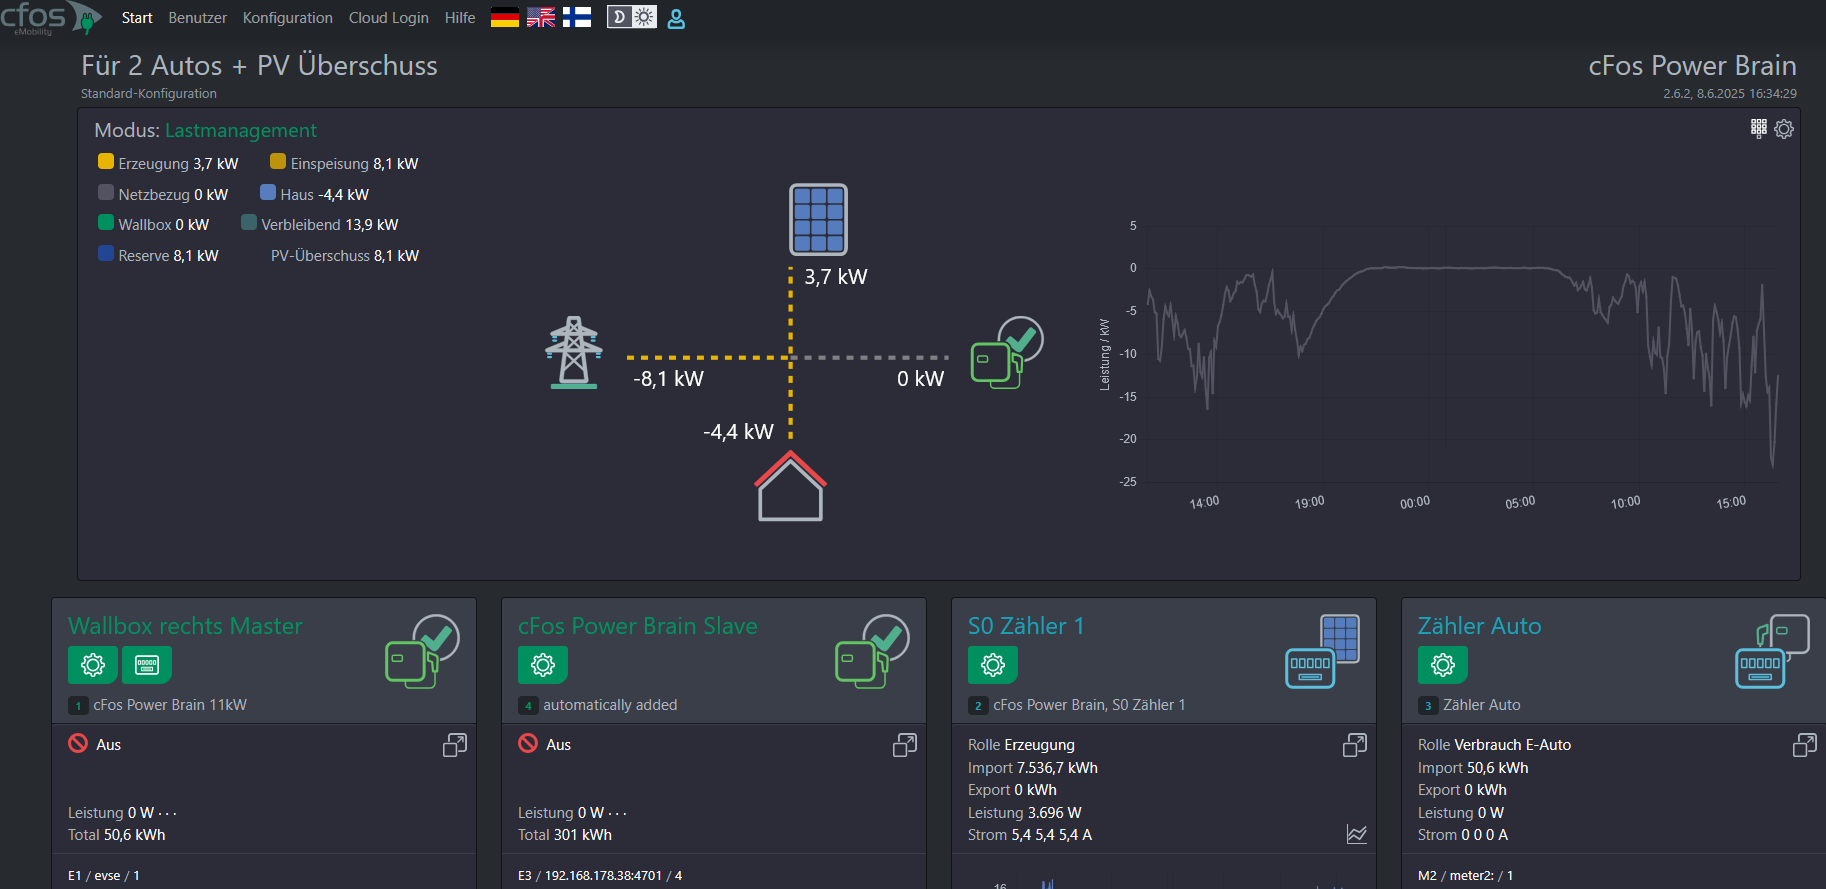
Task: Click the cFos eMobility logo
Action: point(50,18)
